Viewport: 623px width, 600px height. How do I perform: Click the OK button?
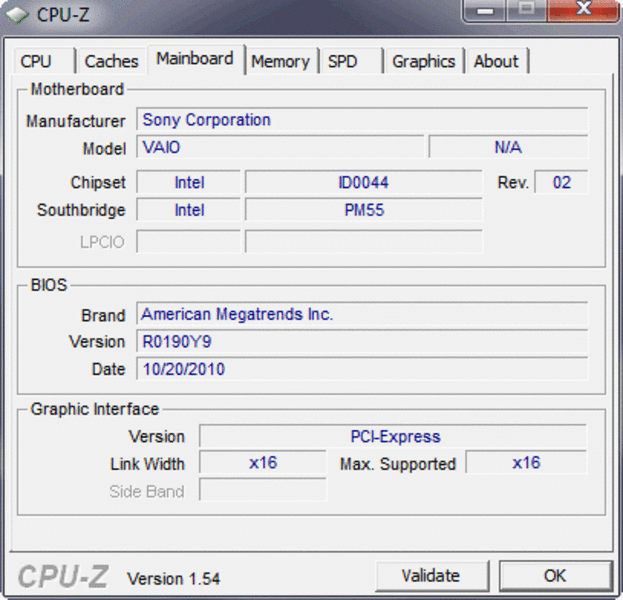tap(555, 576)
